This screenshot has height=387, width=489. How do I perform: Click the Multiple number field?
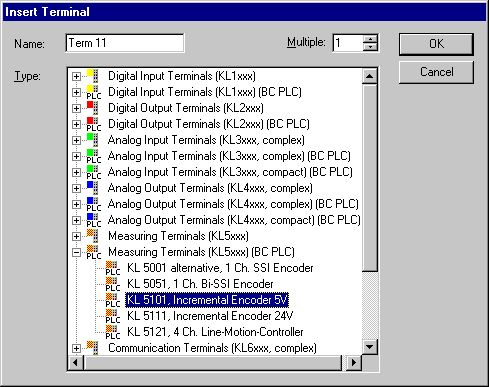pyautogui.click(x=348, y=43)
